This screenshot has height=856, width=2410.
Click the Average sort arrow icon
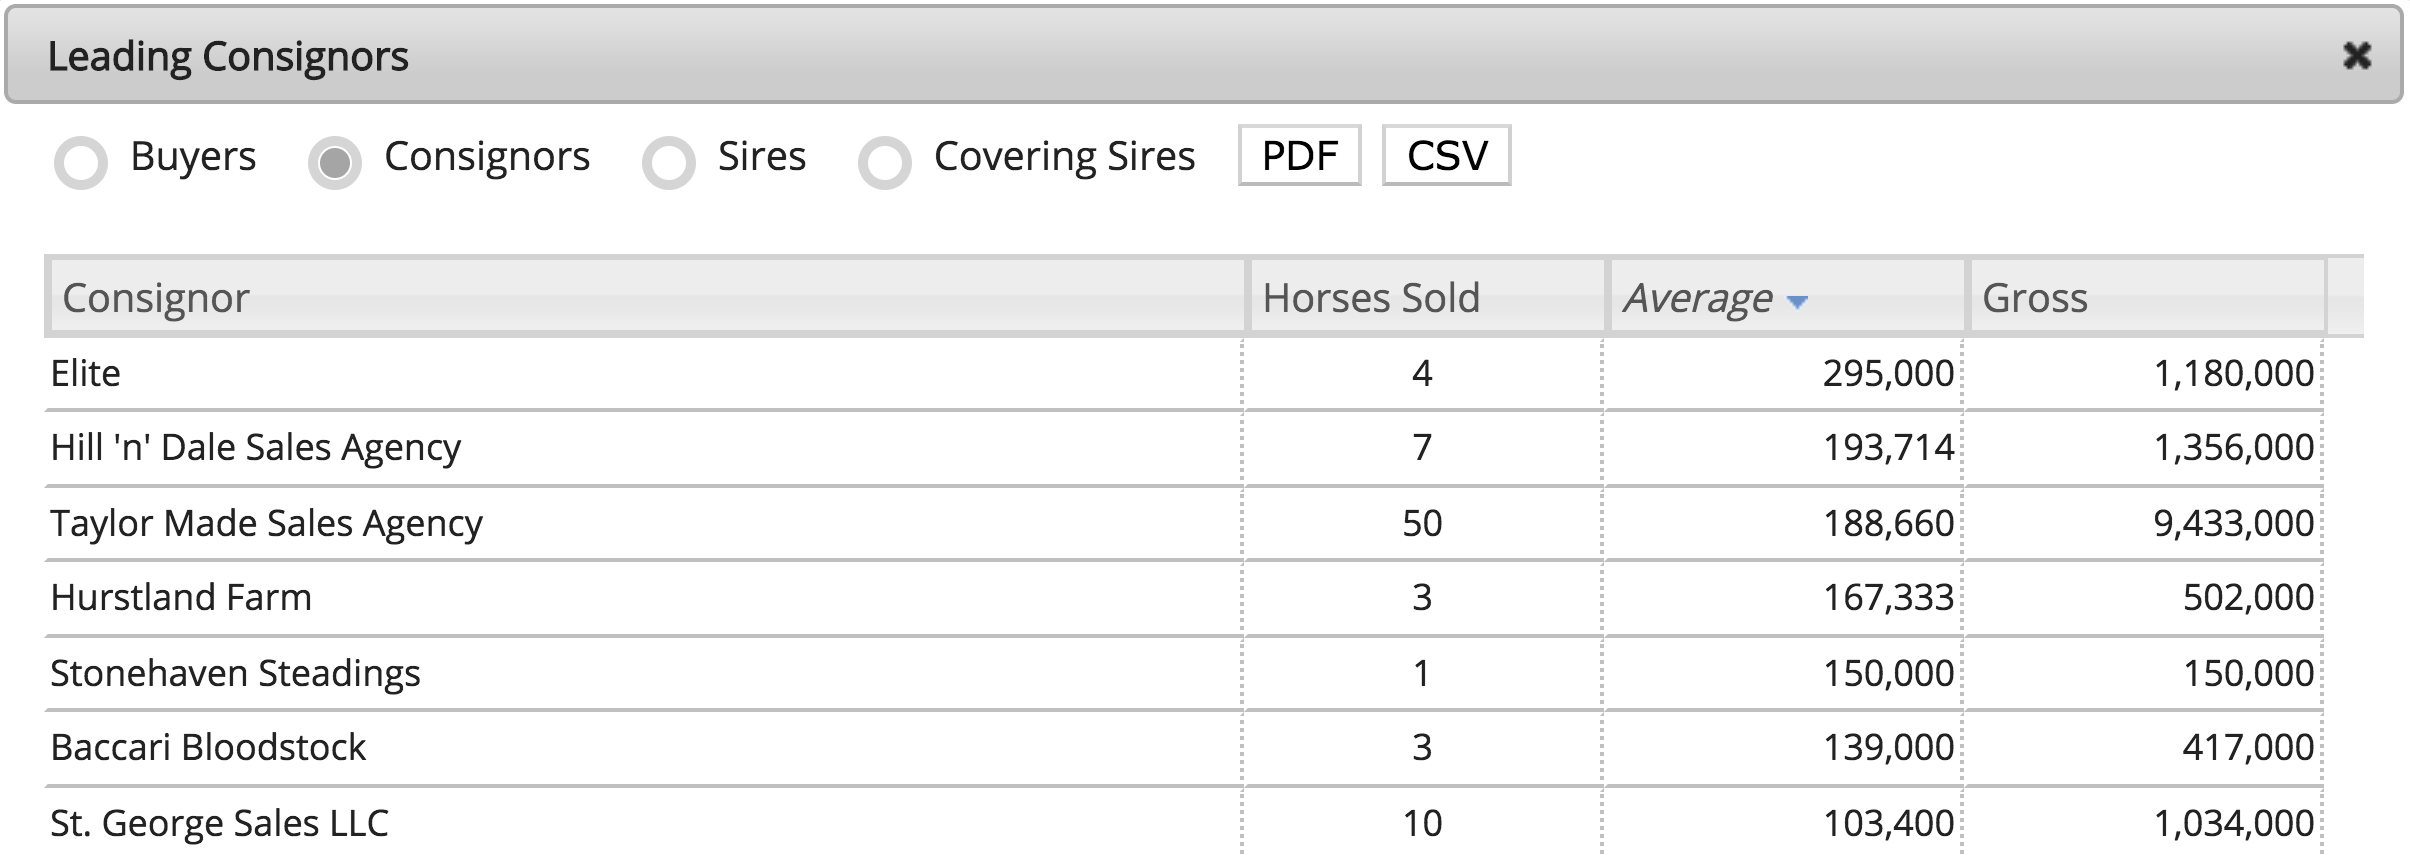(x=1797, y=302)
